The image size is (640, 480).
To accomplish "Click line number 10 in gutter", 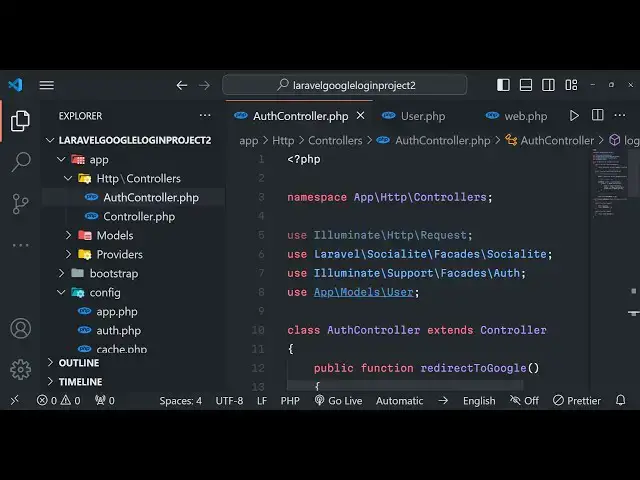I will pyautogui.click(x=258, y=330).
